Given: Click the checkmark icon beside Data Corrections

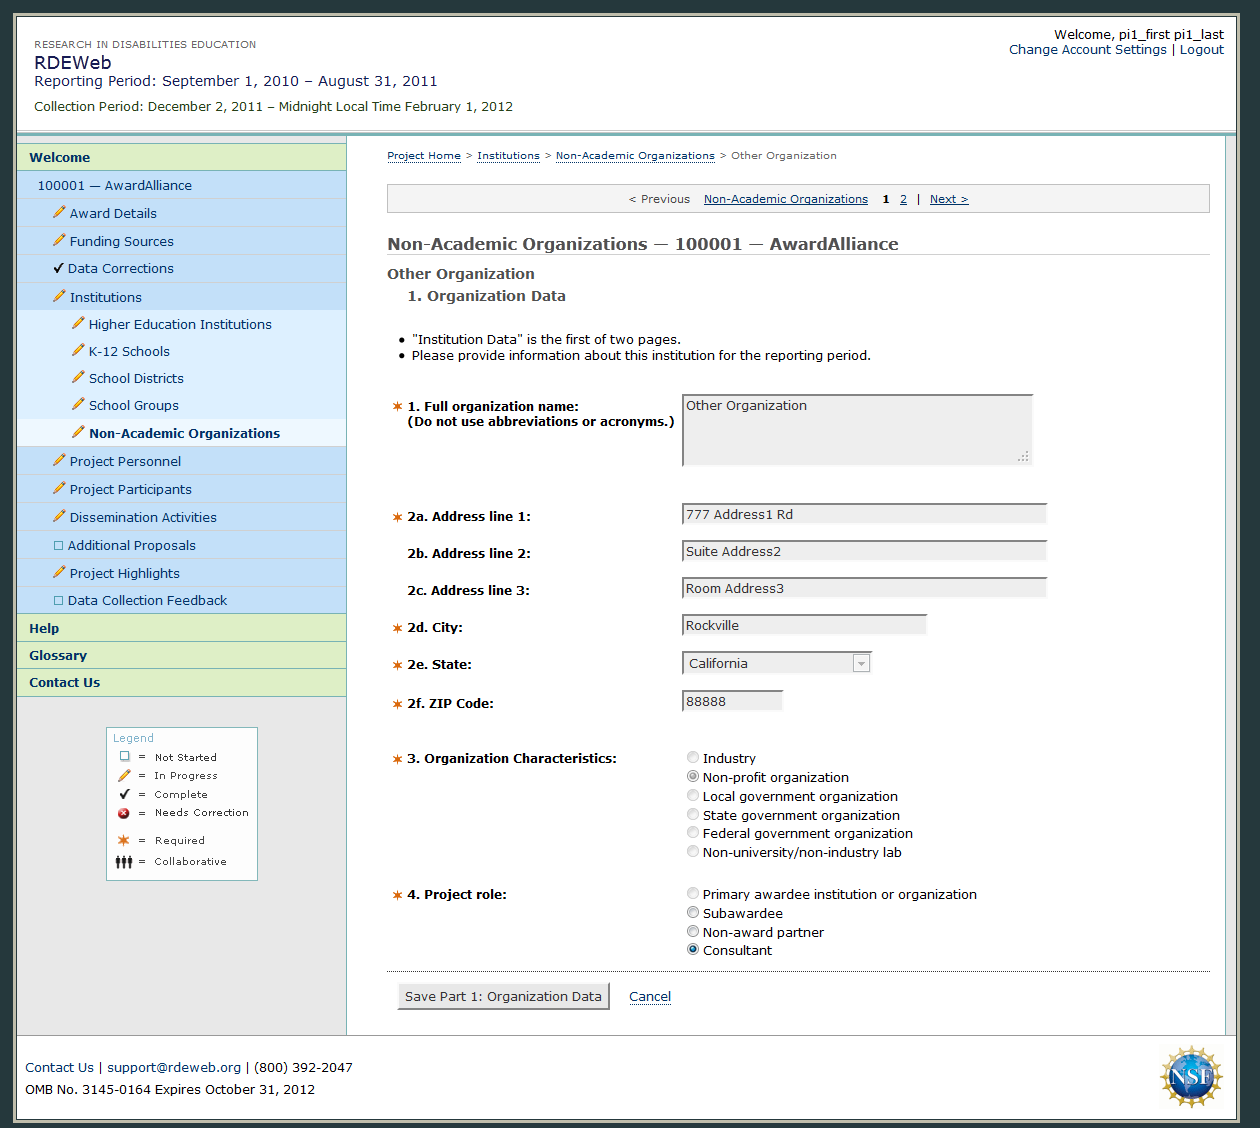Looking at the screenshot, I should tap(58, 268).
